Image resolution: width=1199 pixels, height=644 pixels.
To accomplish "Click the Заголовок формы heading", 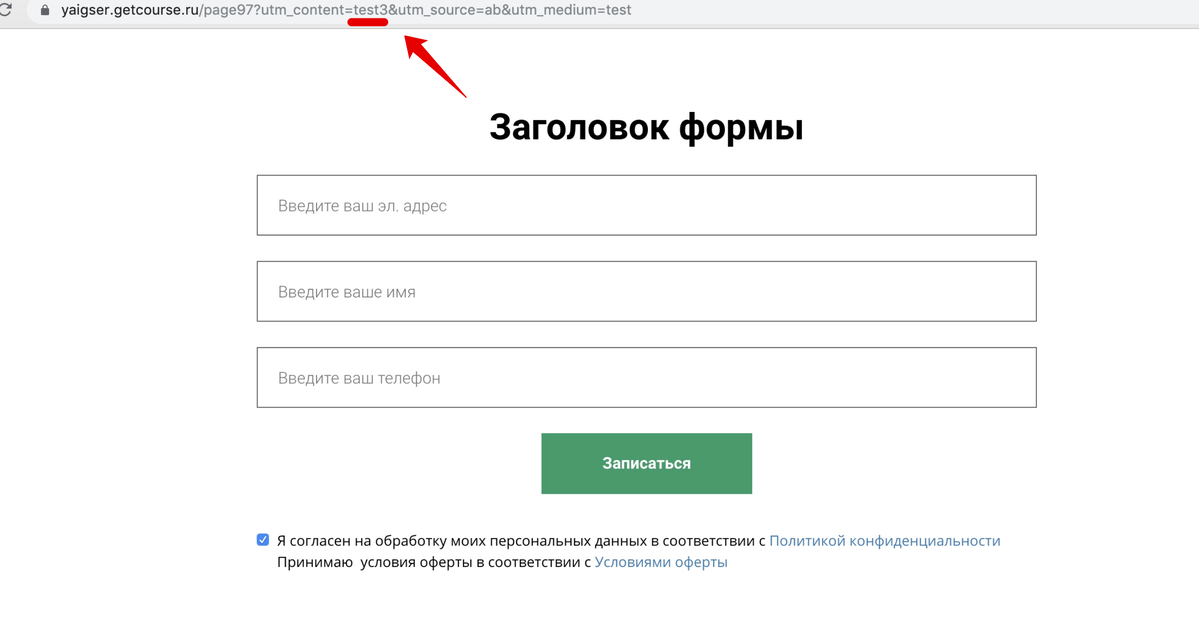I will (x=646, y=127).
